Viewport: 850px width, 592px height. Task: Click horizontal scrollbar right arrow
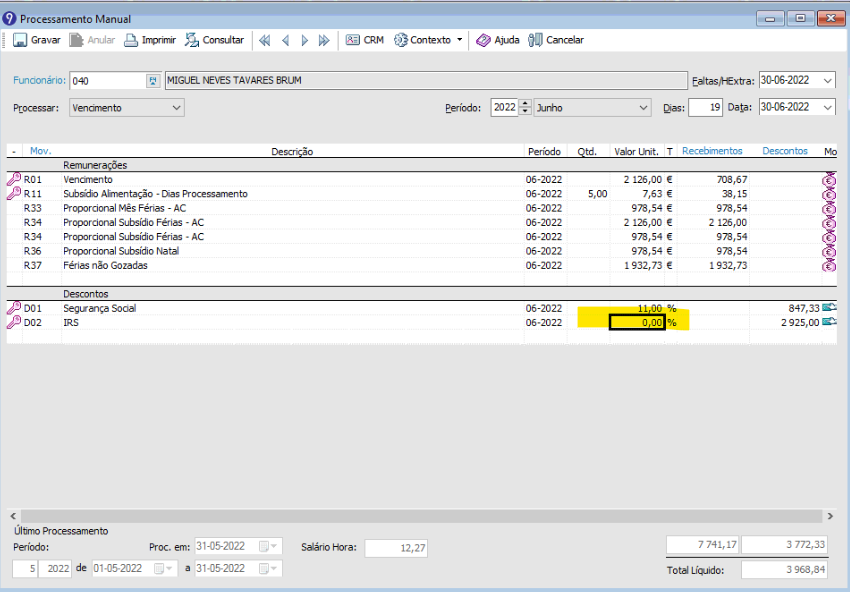click(x=829, y=515)
